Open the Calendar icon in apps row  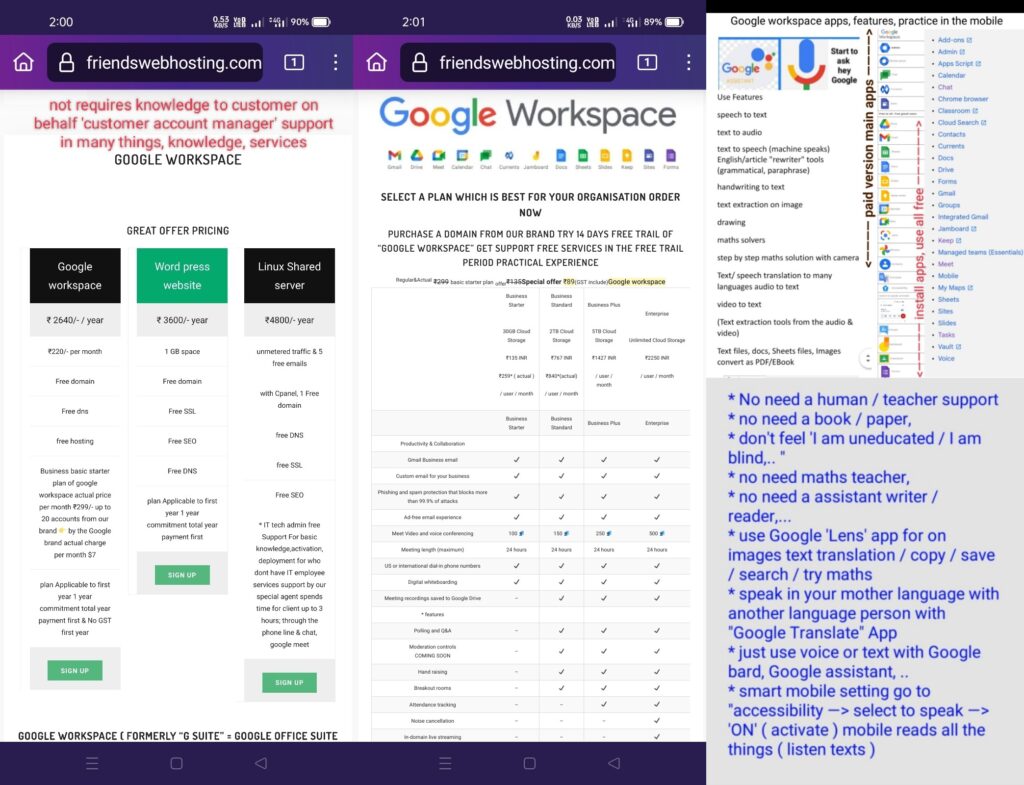[x=462, y=155]
